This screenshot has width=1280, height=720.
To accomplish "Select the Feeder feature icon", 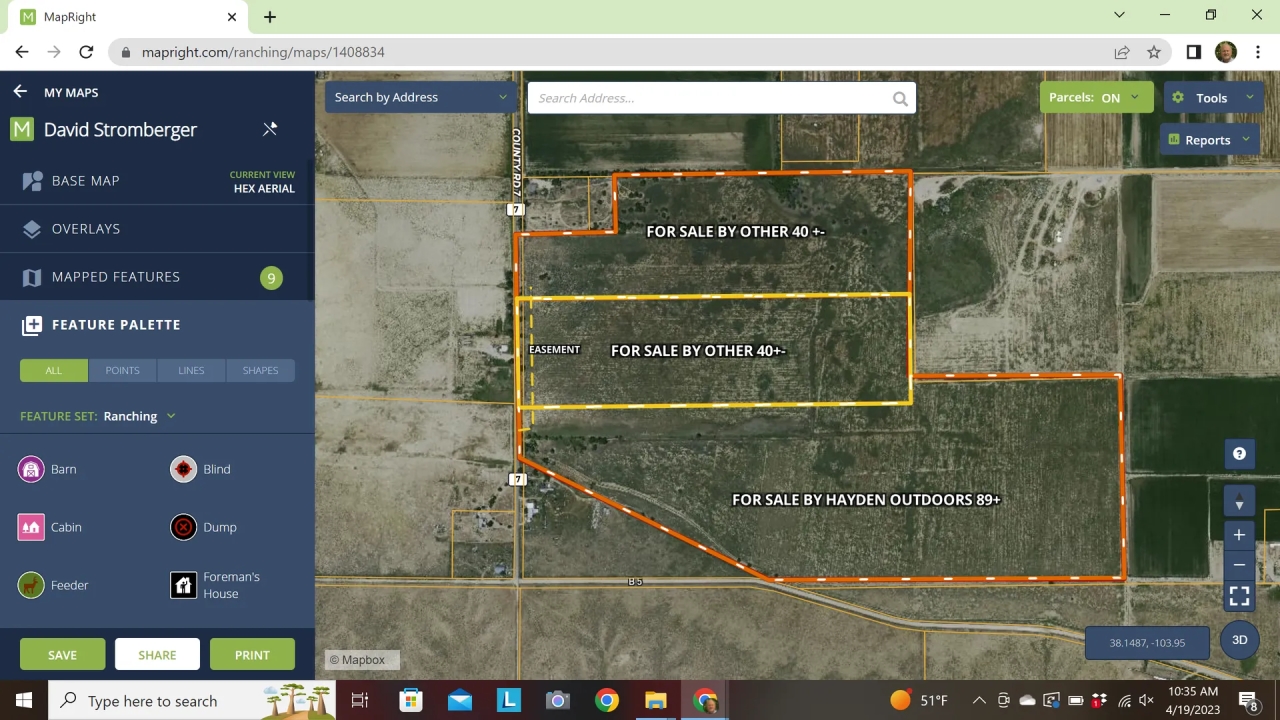I will point(31,585).
